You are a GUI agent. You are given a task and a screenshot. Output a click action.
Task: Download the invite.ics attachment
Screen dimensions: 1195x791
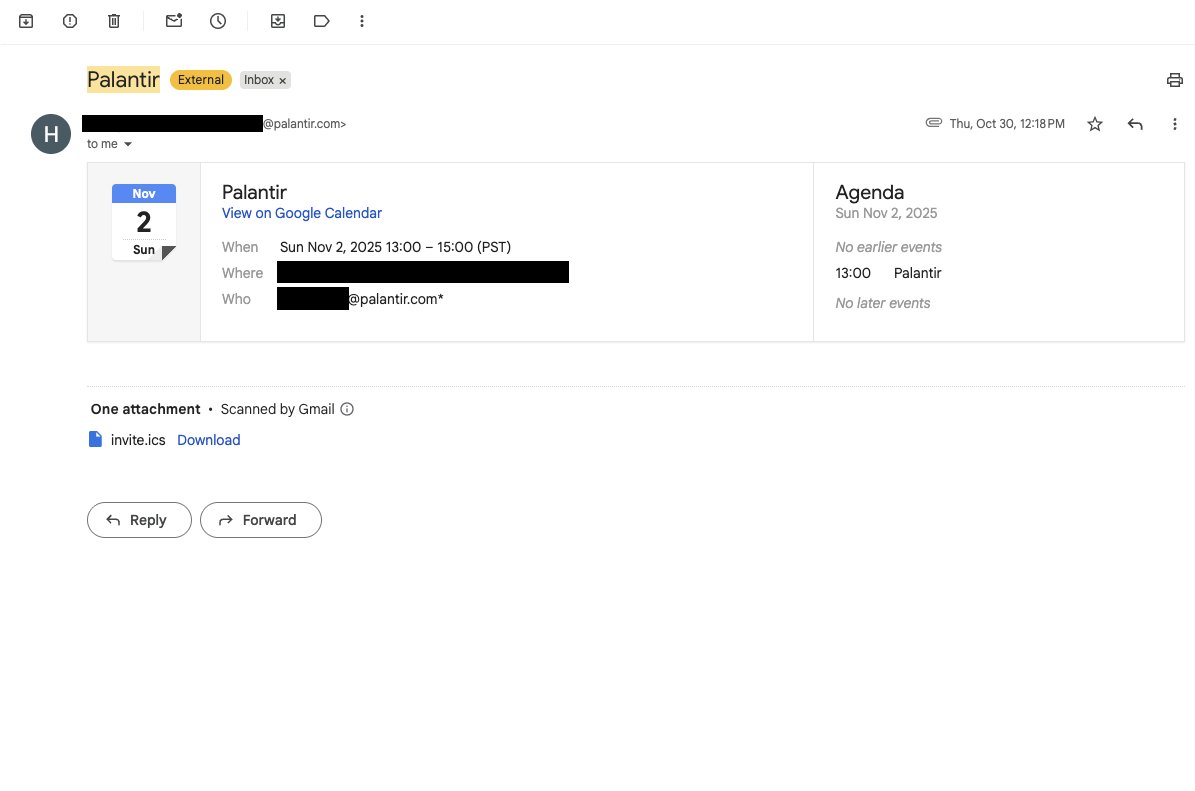(209, 440)
